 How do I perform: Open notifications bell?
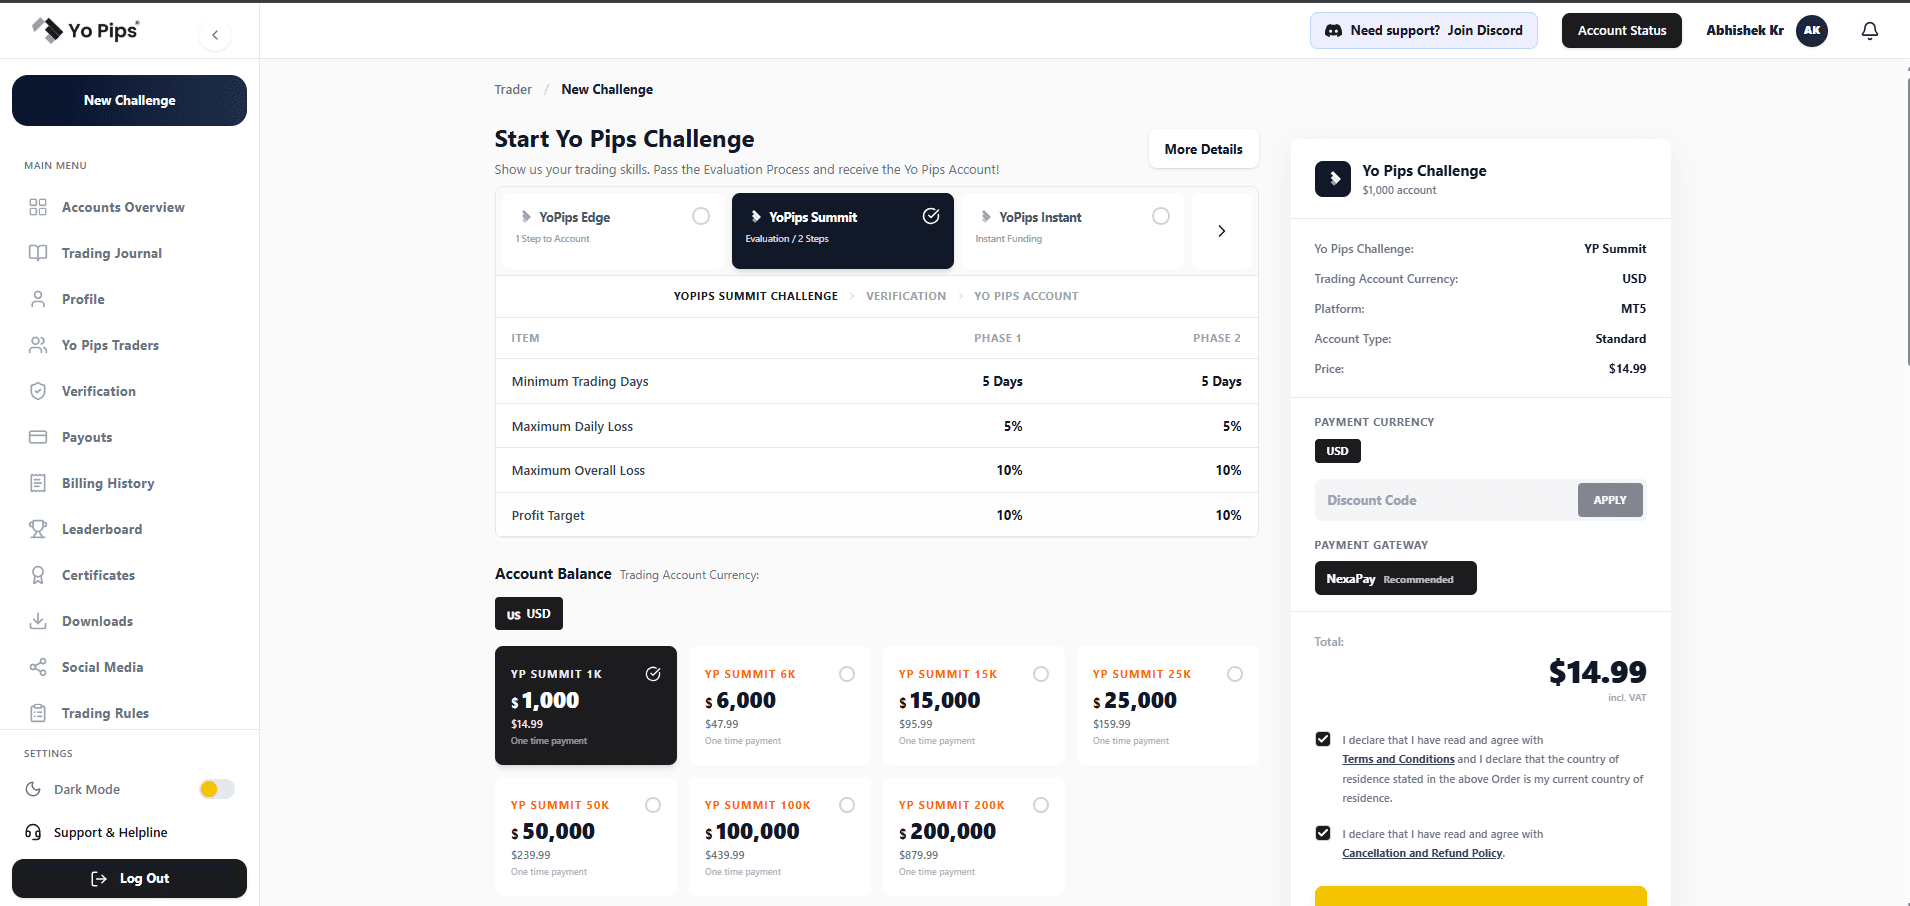1870,31
